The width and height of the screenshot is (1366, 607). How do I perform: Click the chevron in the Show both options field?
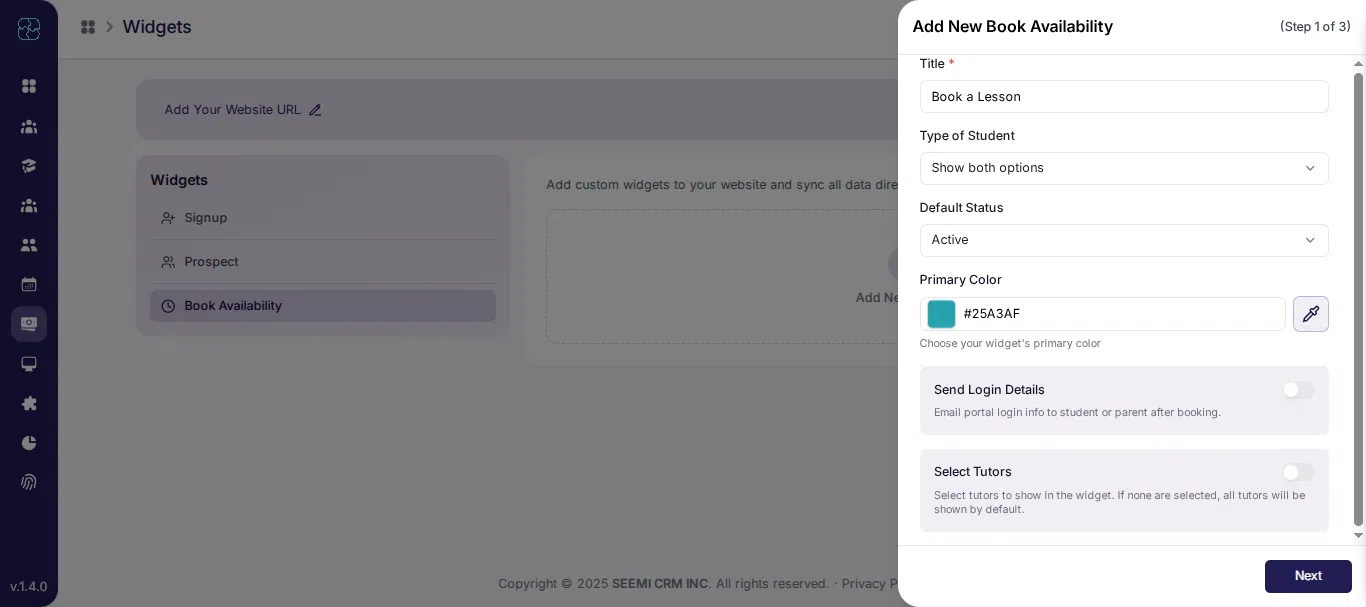click(x=1310, y=168)
